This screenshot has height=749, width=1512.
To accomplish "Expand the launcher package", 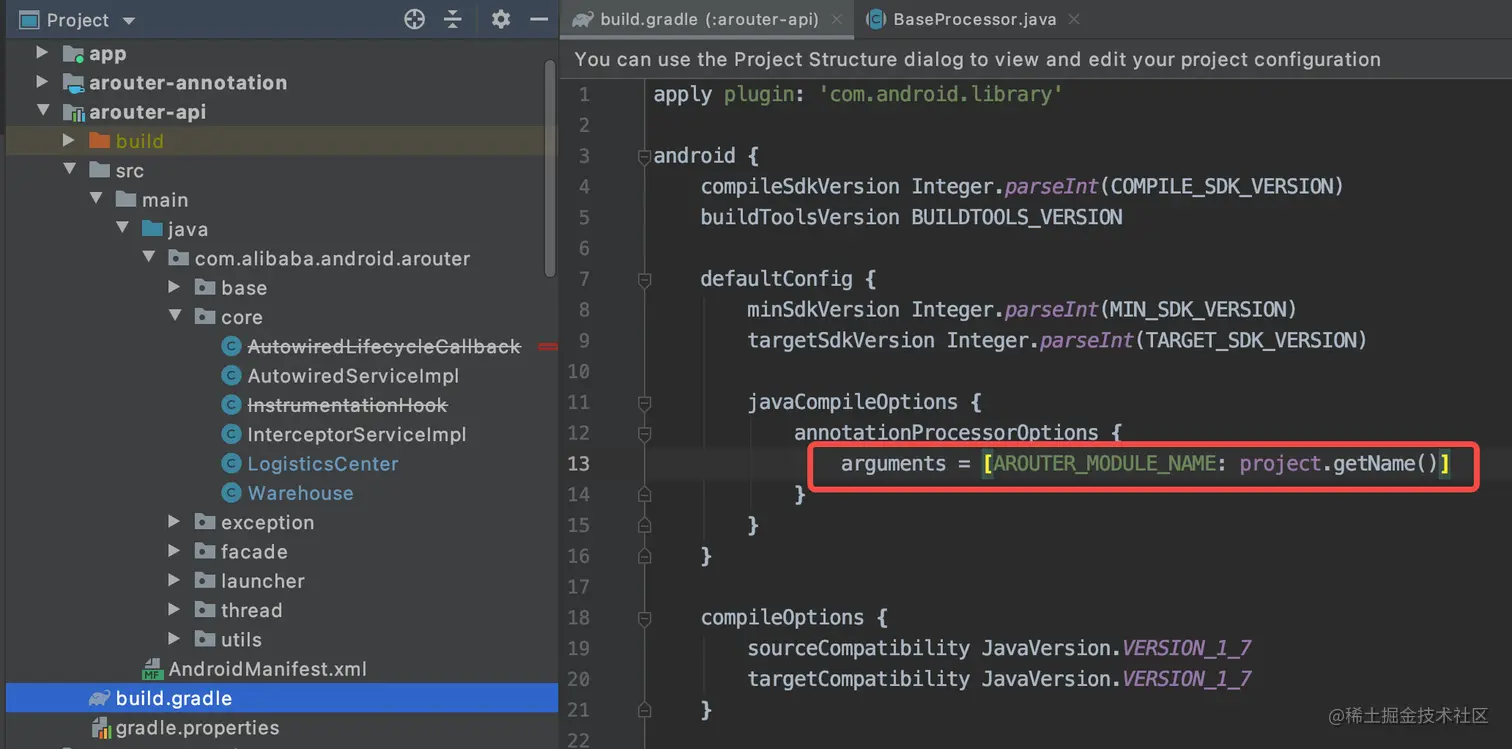I will [175, 580].
